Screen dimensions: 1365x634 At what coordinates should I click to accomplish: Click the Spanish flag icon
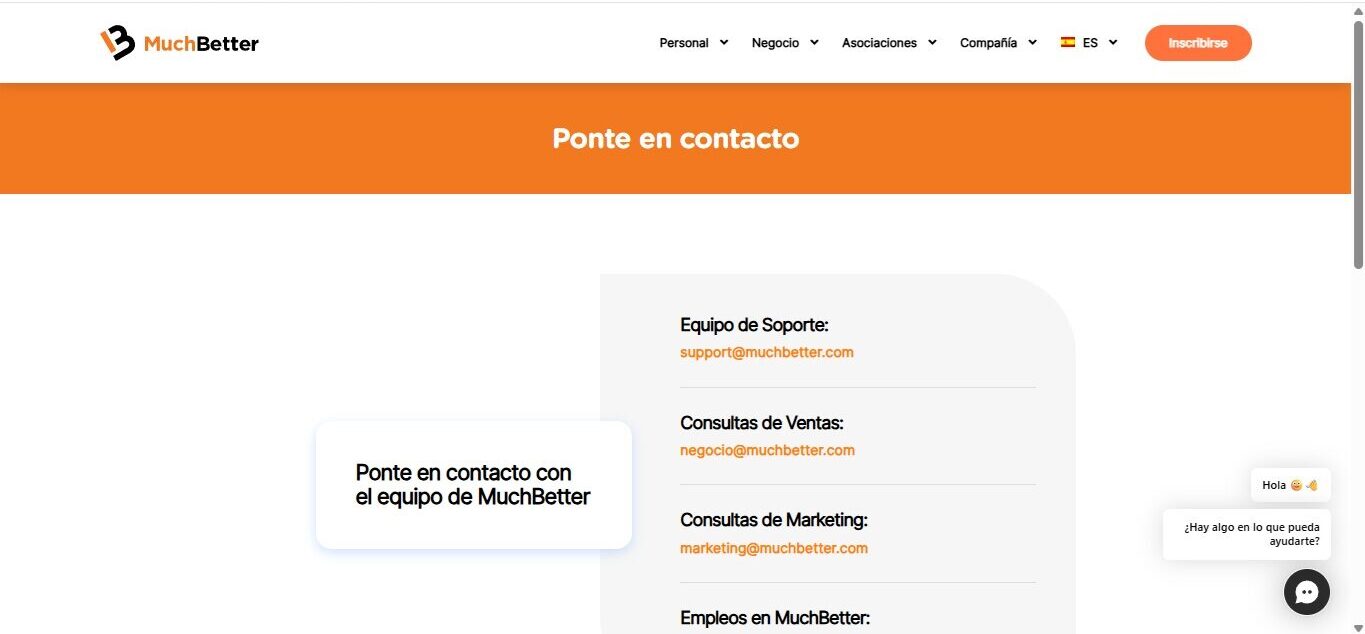point(1068,42)
